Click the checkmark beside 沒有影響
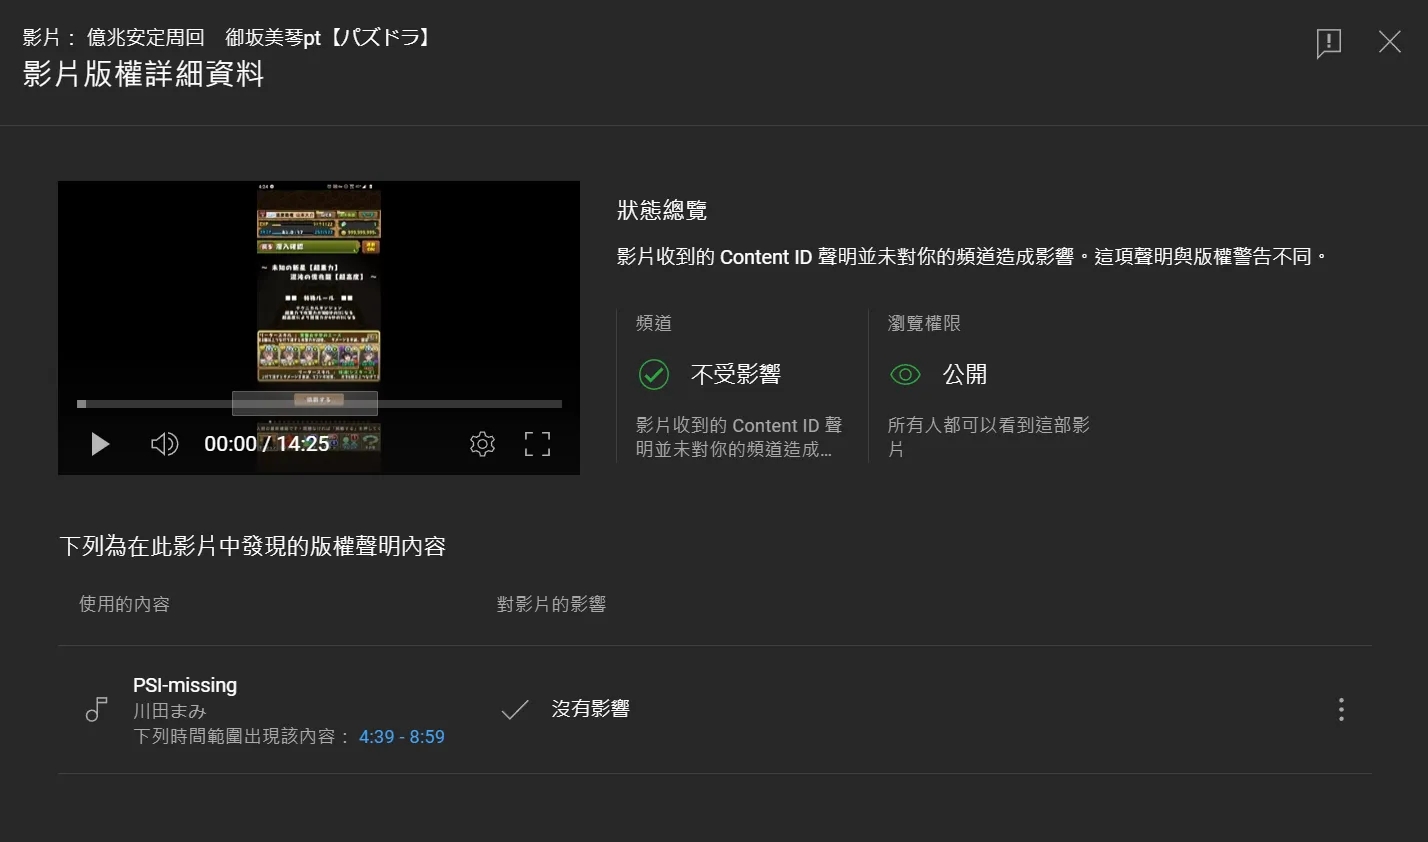This screenshot has height=842, width=1428. coord(515,710)
